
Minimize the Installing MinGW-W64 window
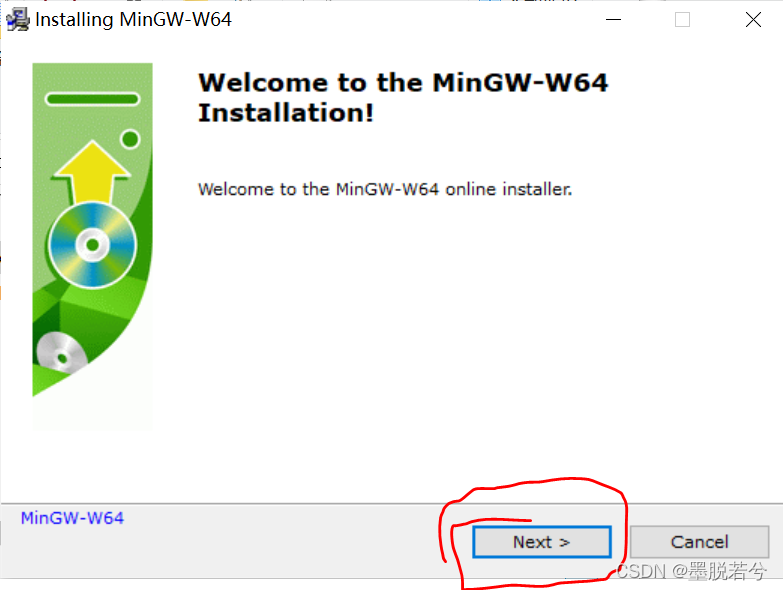pos(613,19)
